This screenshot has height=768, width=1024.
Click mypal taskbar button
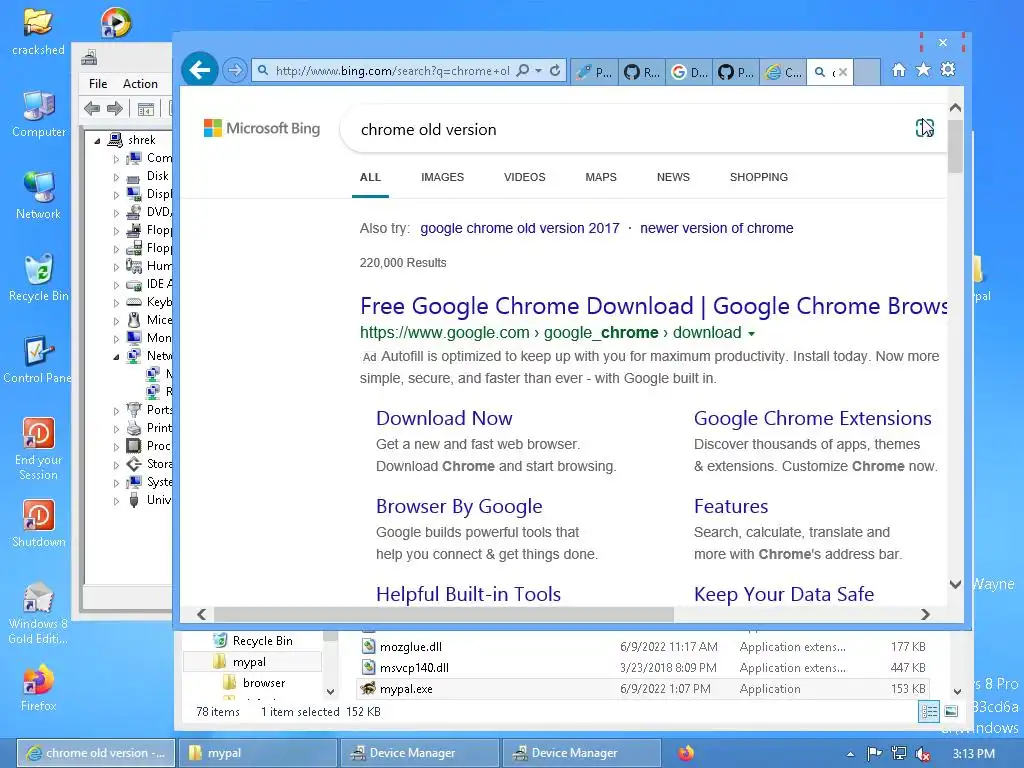point(258,753)
